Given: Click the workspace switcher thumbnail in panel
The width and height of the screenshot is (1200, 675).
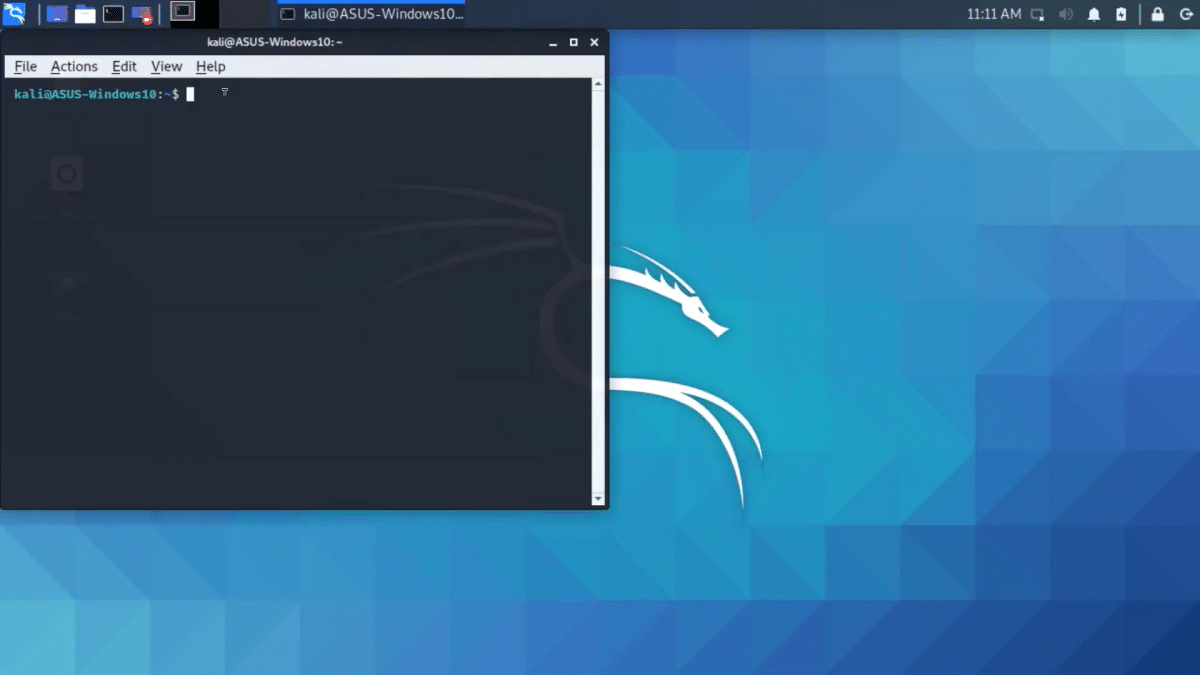Looking at the screenshot, I should pyautogui.click(x=182, y=13).
